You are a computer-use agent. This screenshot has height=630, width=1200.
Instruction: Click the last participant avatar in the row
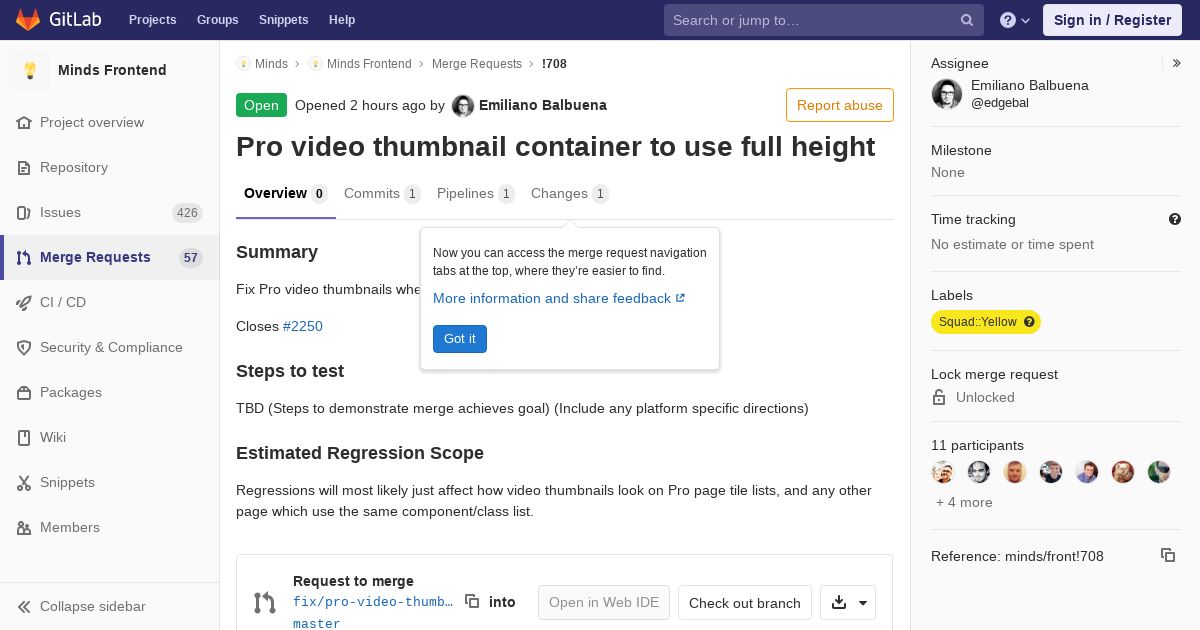[x=1159, y=472]
